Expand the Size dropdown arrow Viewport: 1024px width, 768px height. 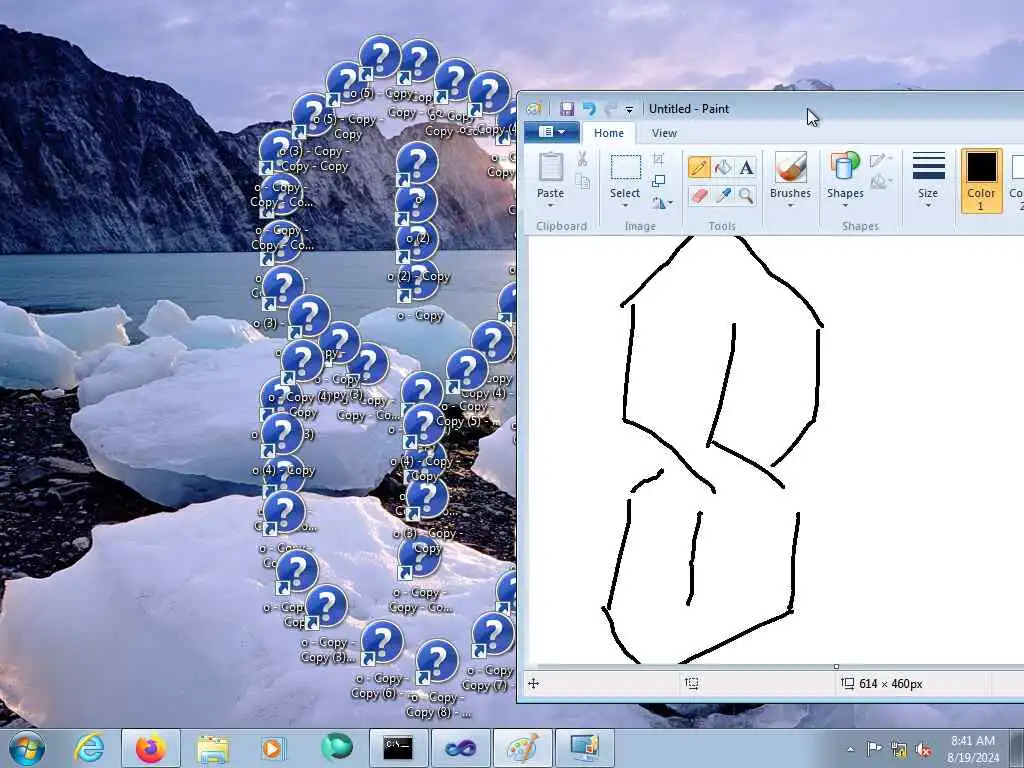coord(928,206)
